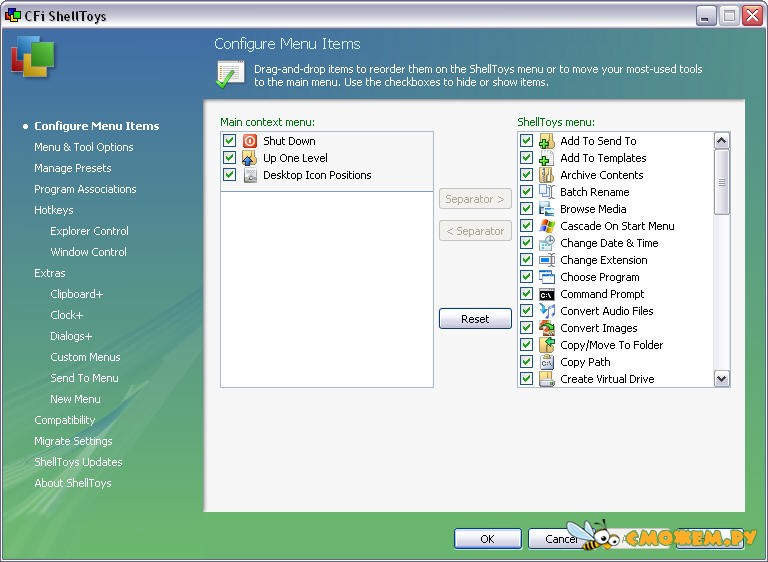Open Manage Presets in the sidebar

tap(72, 168)
